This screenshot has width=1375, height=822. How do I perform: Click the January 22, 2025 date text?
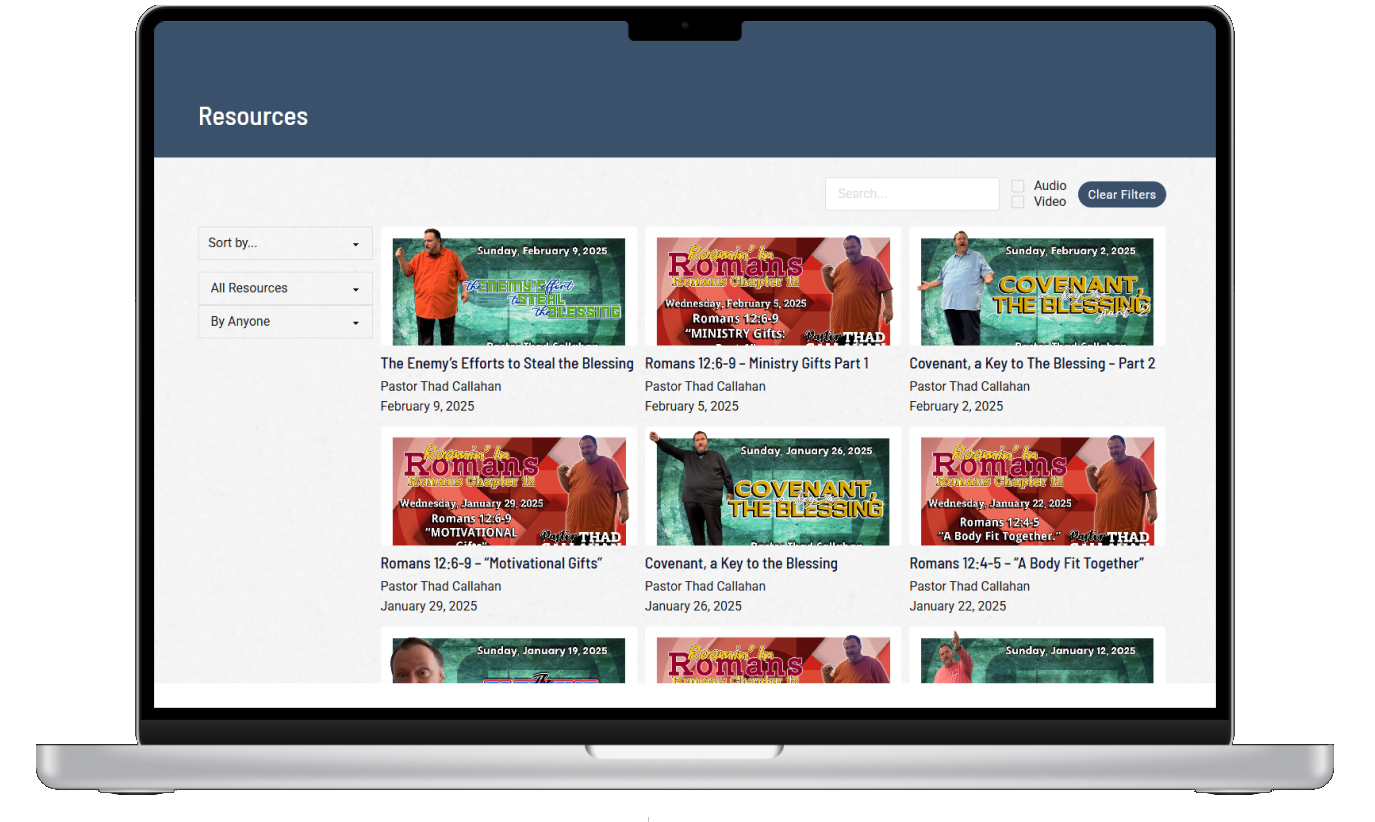pyautogui.click(x=957, y=607)
